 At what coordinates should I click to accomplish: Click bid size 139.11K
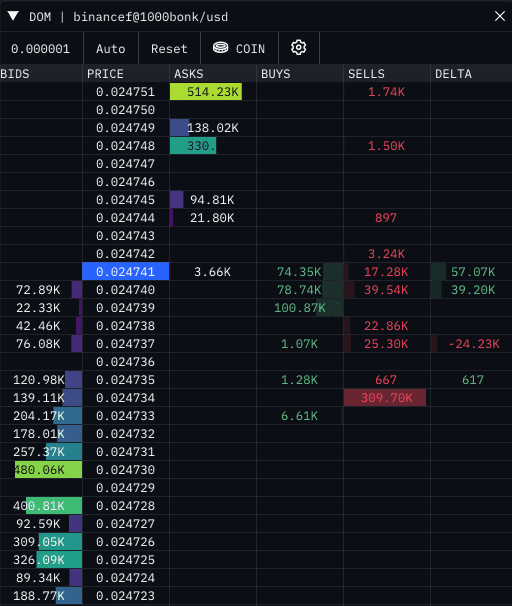tap(39, 398)
